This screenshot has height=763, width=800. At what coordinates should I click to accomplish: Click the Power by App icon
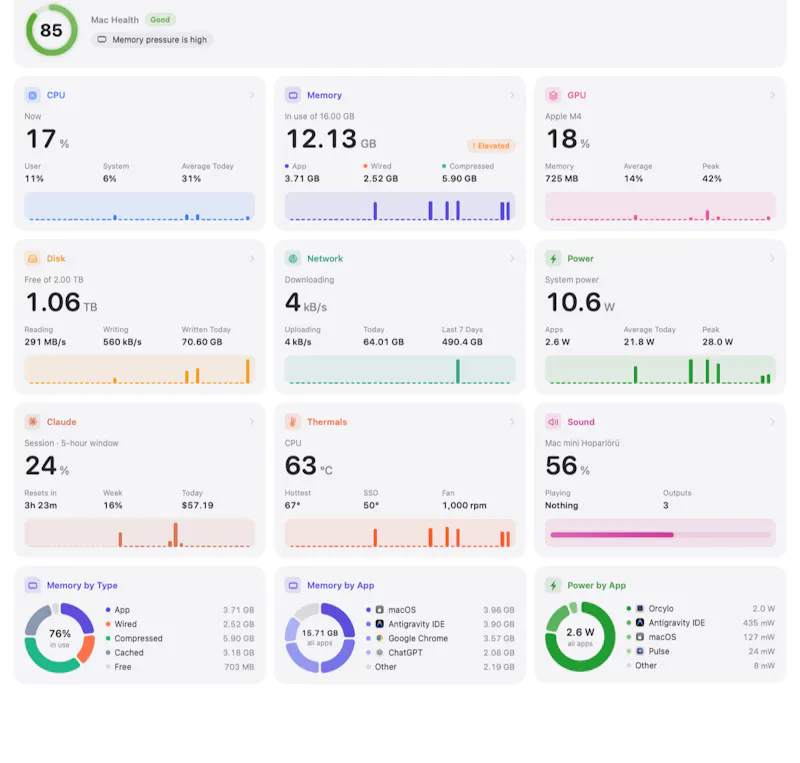tap(553, 585)
